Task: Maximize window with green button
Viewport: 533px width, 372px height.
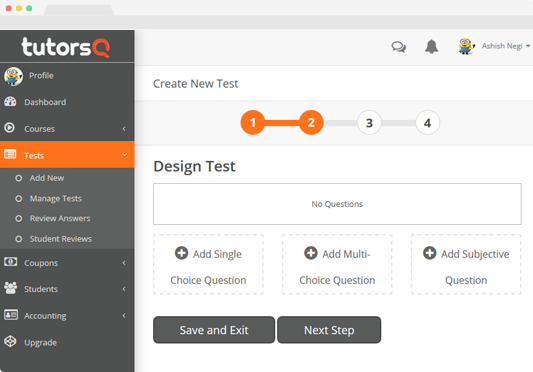Action: coord(29,8)
